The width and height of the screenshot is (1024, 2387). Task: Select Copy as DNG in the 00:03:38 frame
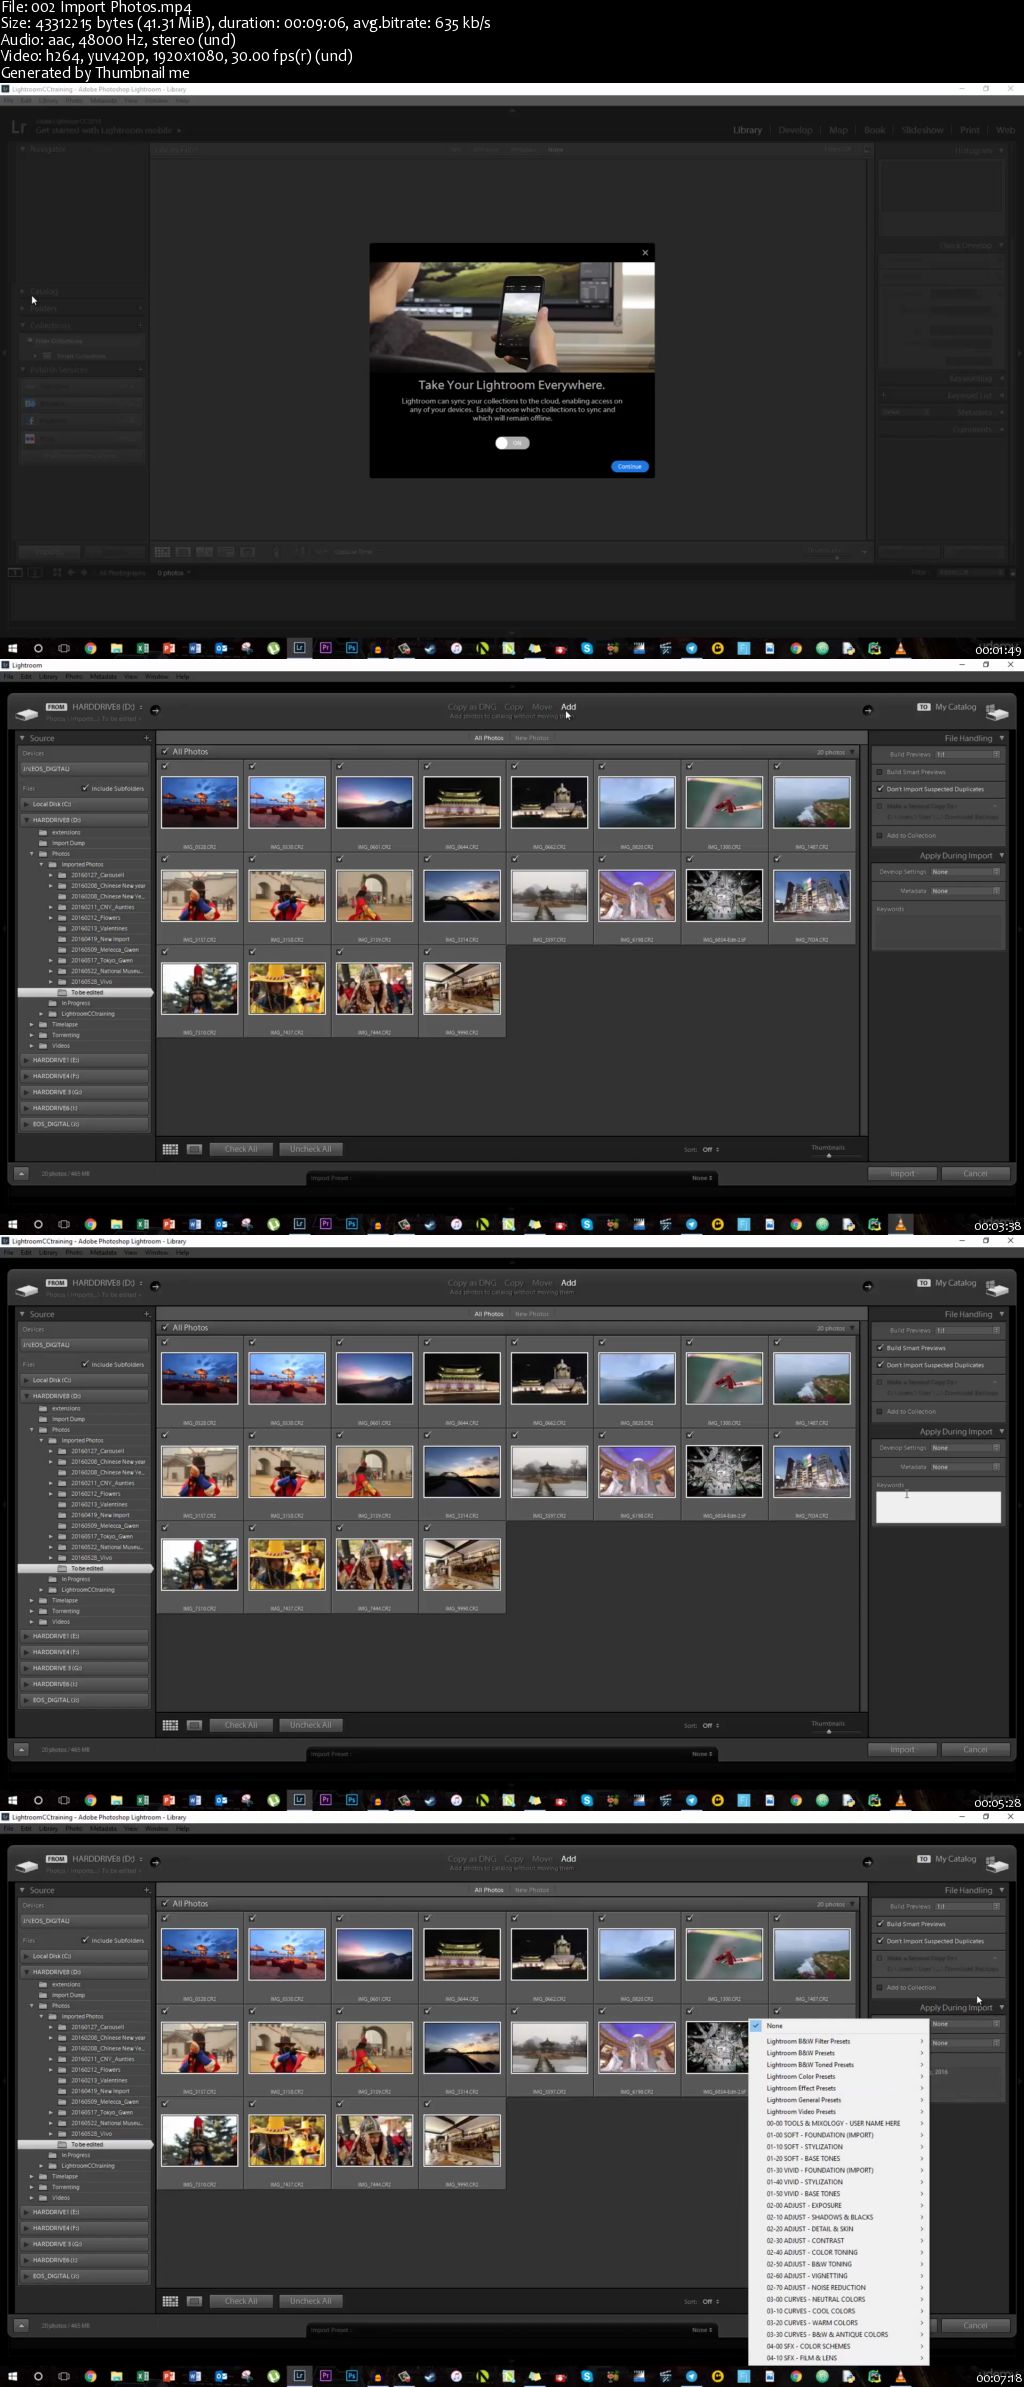(x=472, y=707)
